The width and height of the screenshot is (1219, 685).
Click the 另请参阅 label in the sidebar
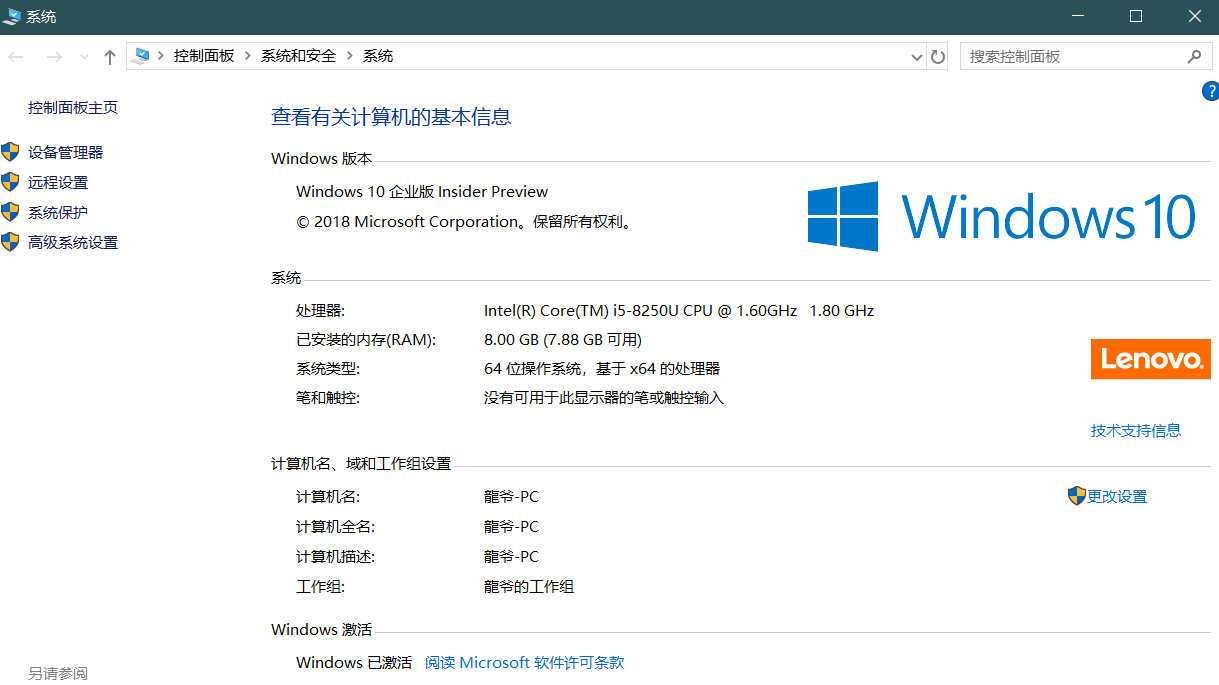point(58,673)
